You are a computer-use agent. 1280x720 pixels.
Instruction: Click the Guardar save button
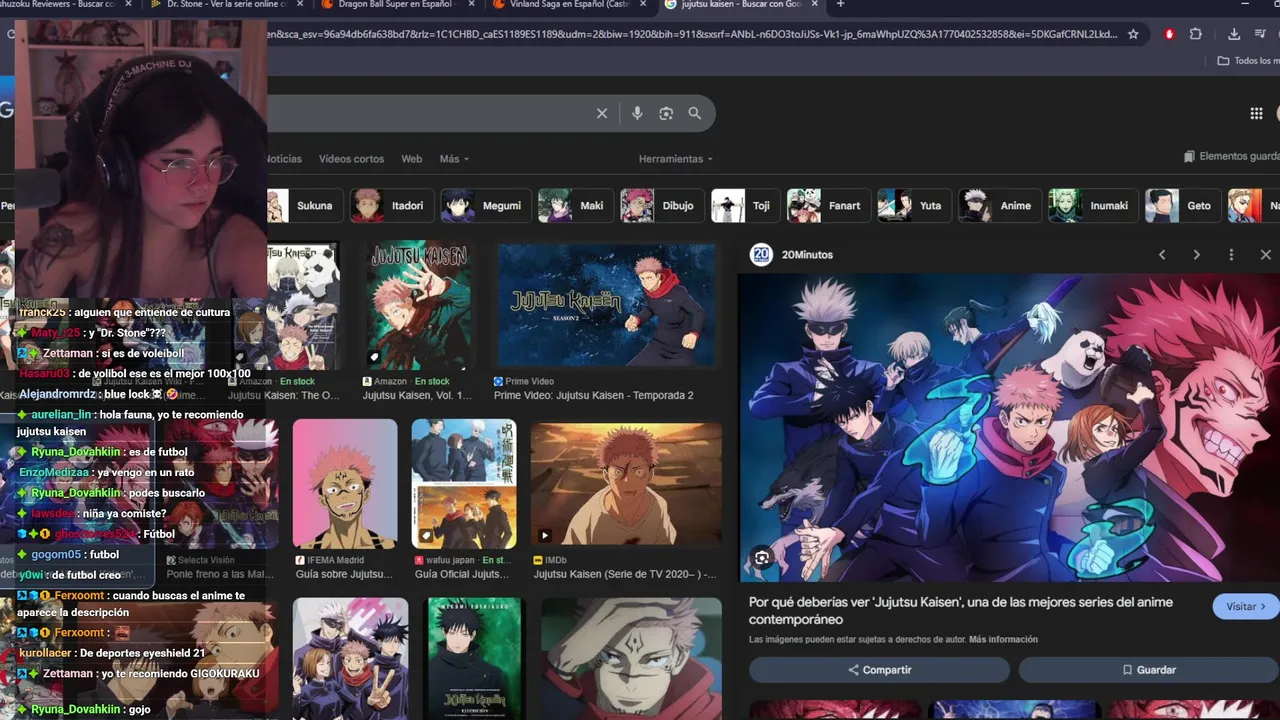click(1148, 670)
